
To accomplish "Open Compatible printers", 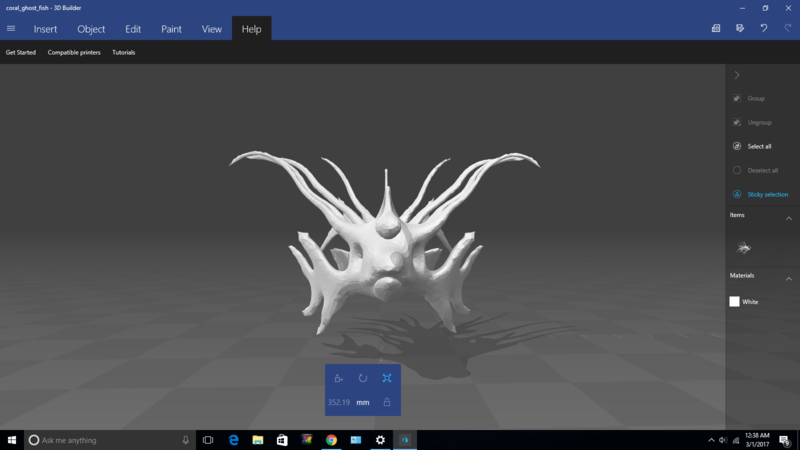I will (74, 52).
